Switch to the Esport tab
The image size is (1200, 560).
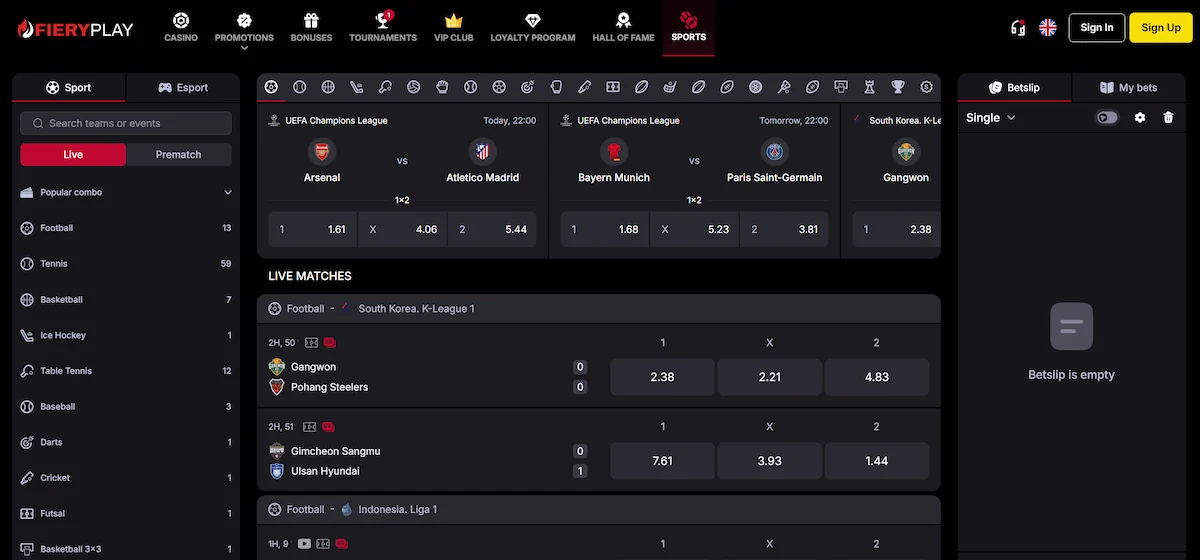pos(183,87)
